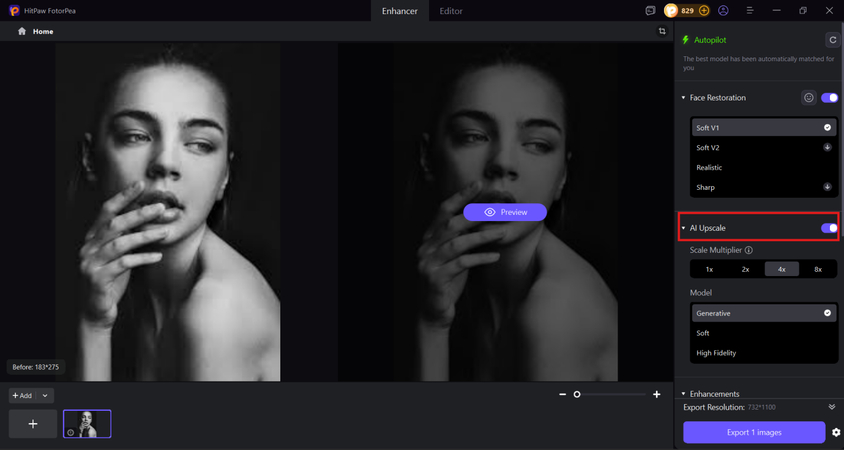The image size is (844, 450).
Task: Click the Model label text
Action: 701,293
